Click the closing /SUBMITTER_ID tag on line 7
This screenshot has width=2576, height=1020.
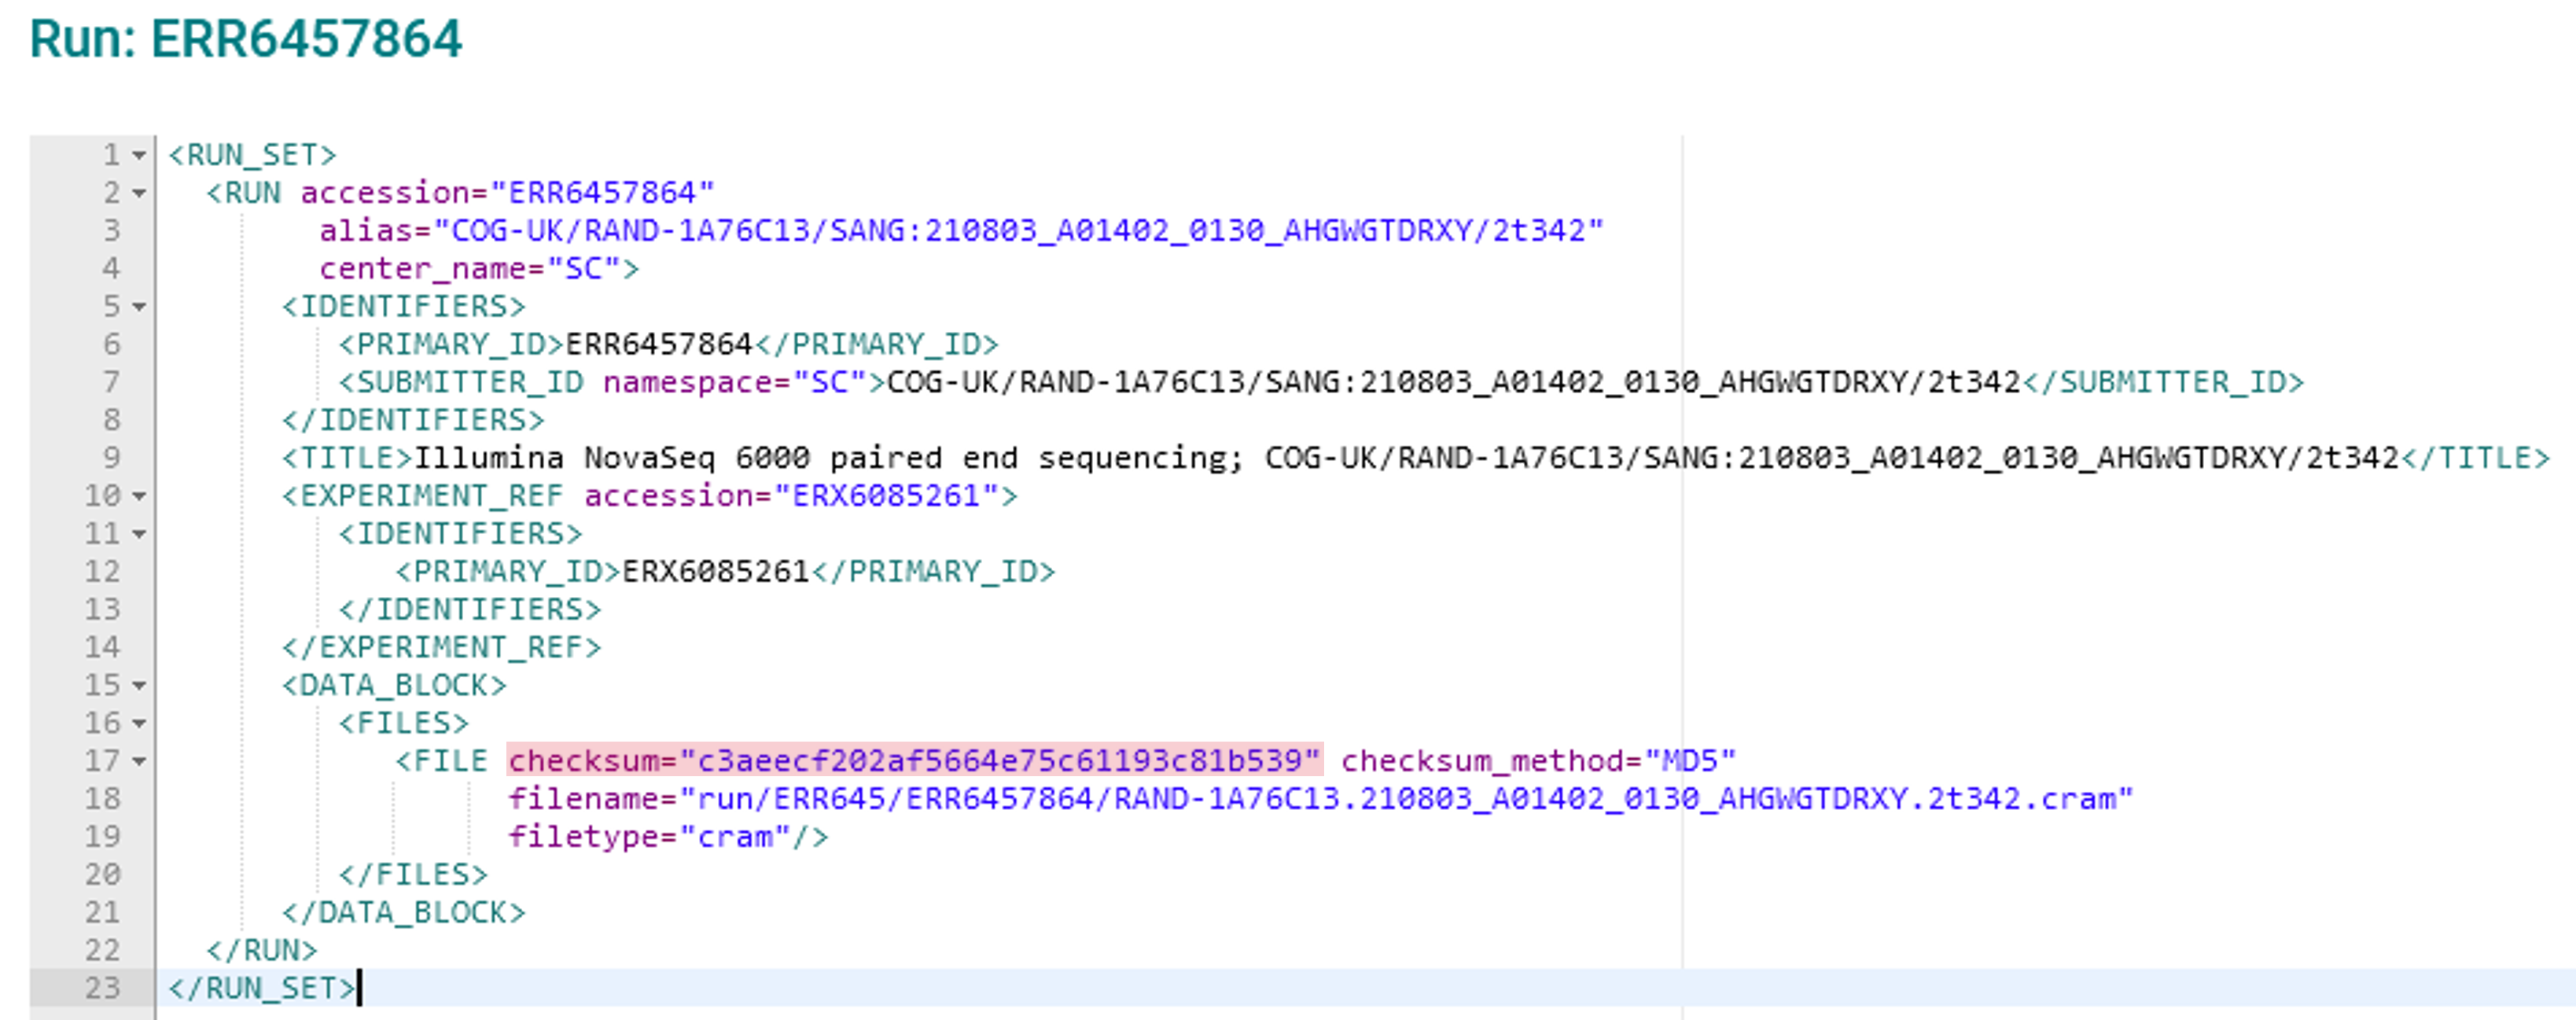tap(2163, 382)
